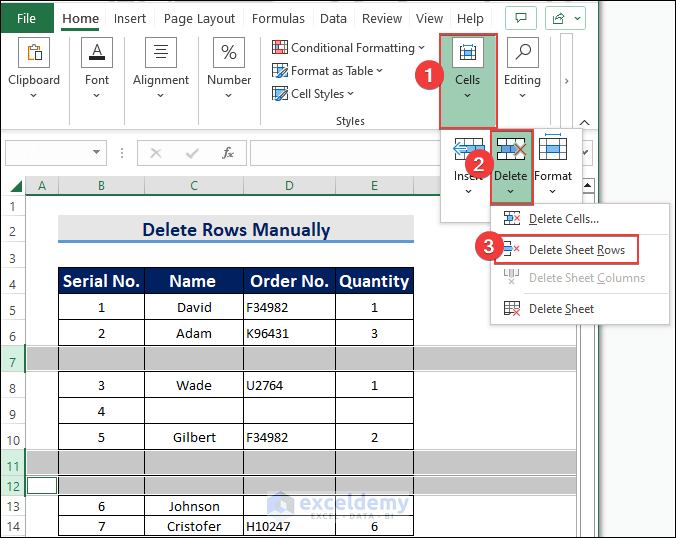Switch to the Page Layout tab
The image size is (676, 538).
pos(199,18)
